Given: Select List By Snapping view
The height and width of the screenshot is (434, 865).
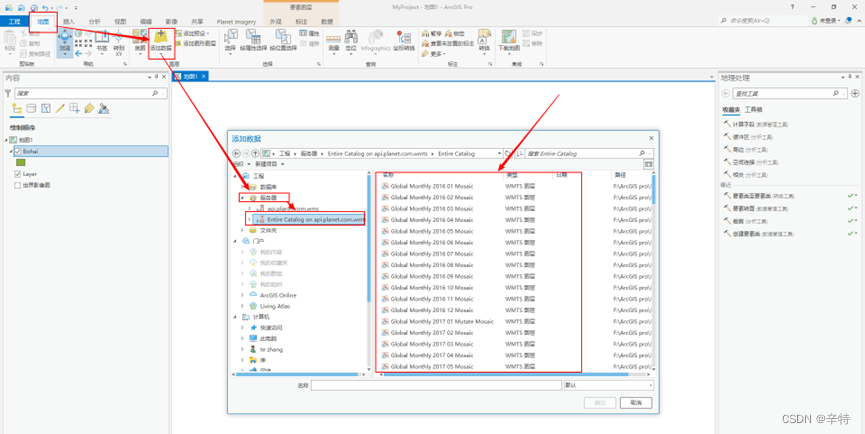Looking at the screenshot, I should pyautogui.click(x=74, y=108).
